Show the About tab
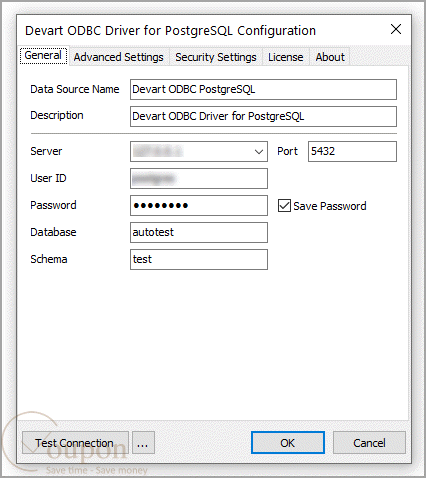 coord(330,57)
